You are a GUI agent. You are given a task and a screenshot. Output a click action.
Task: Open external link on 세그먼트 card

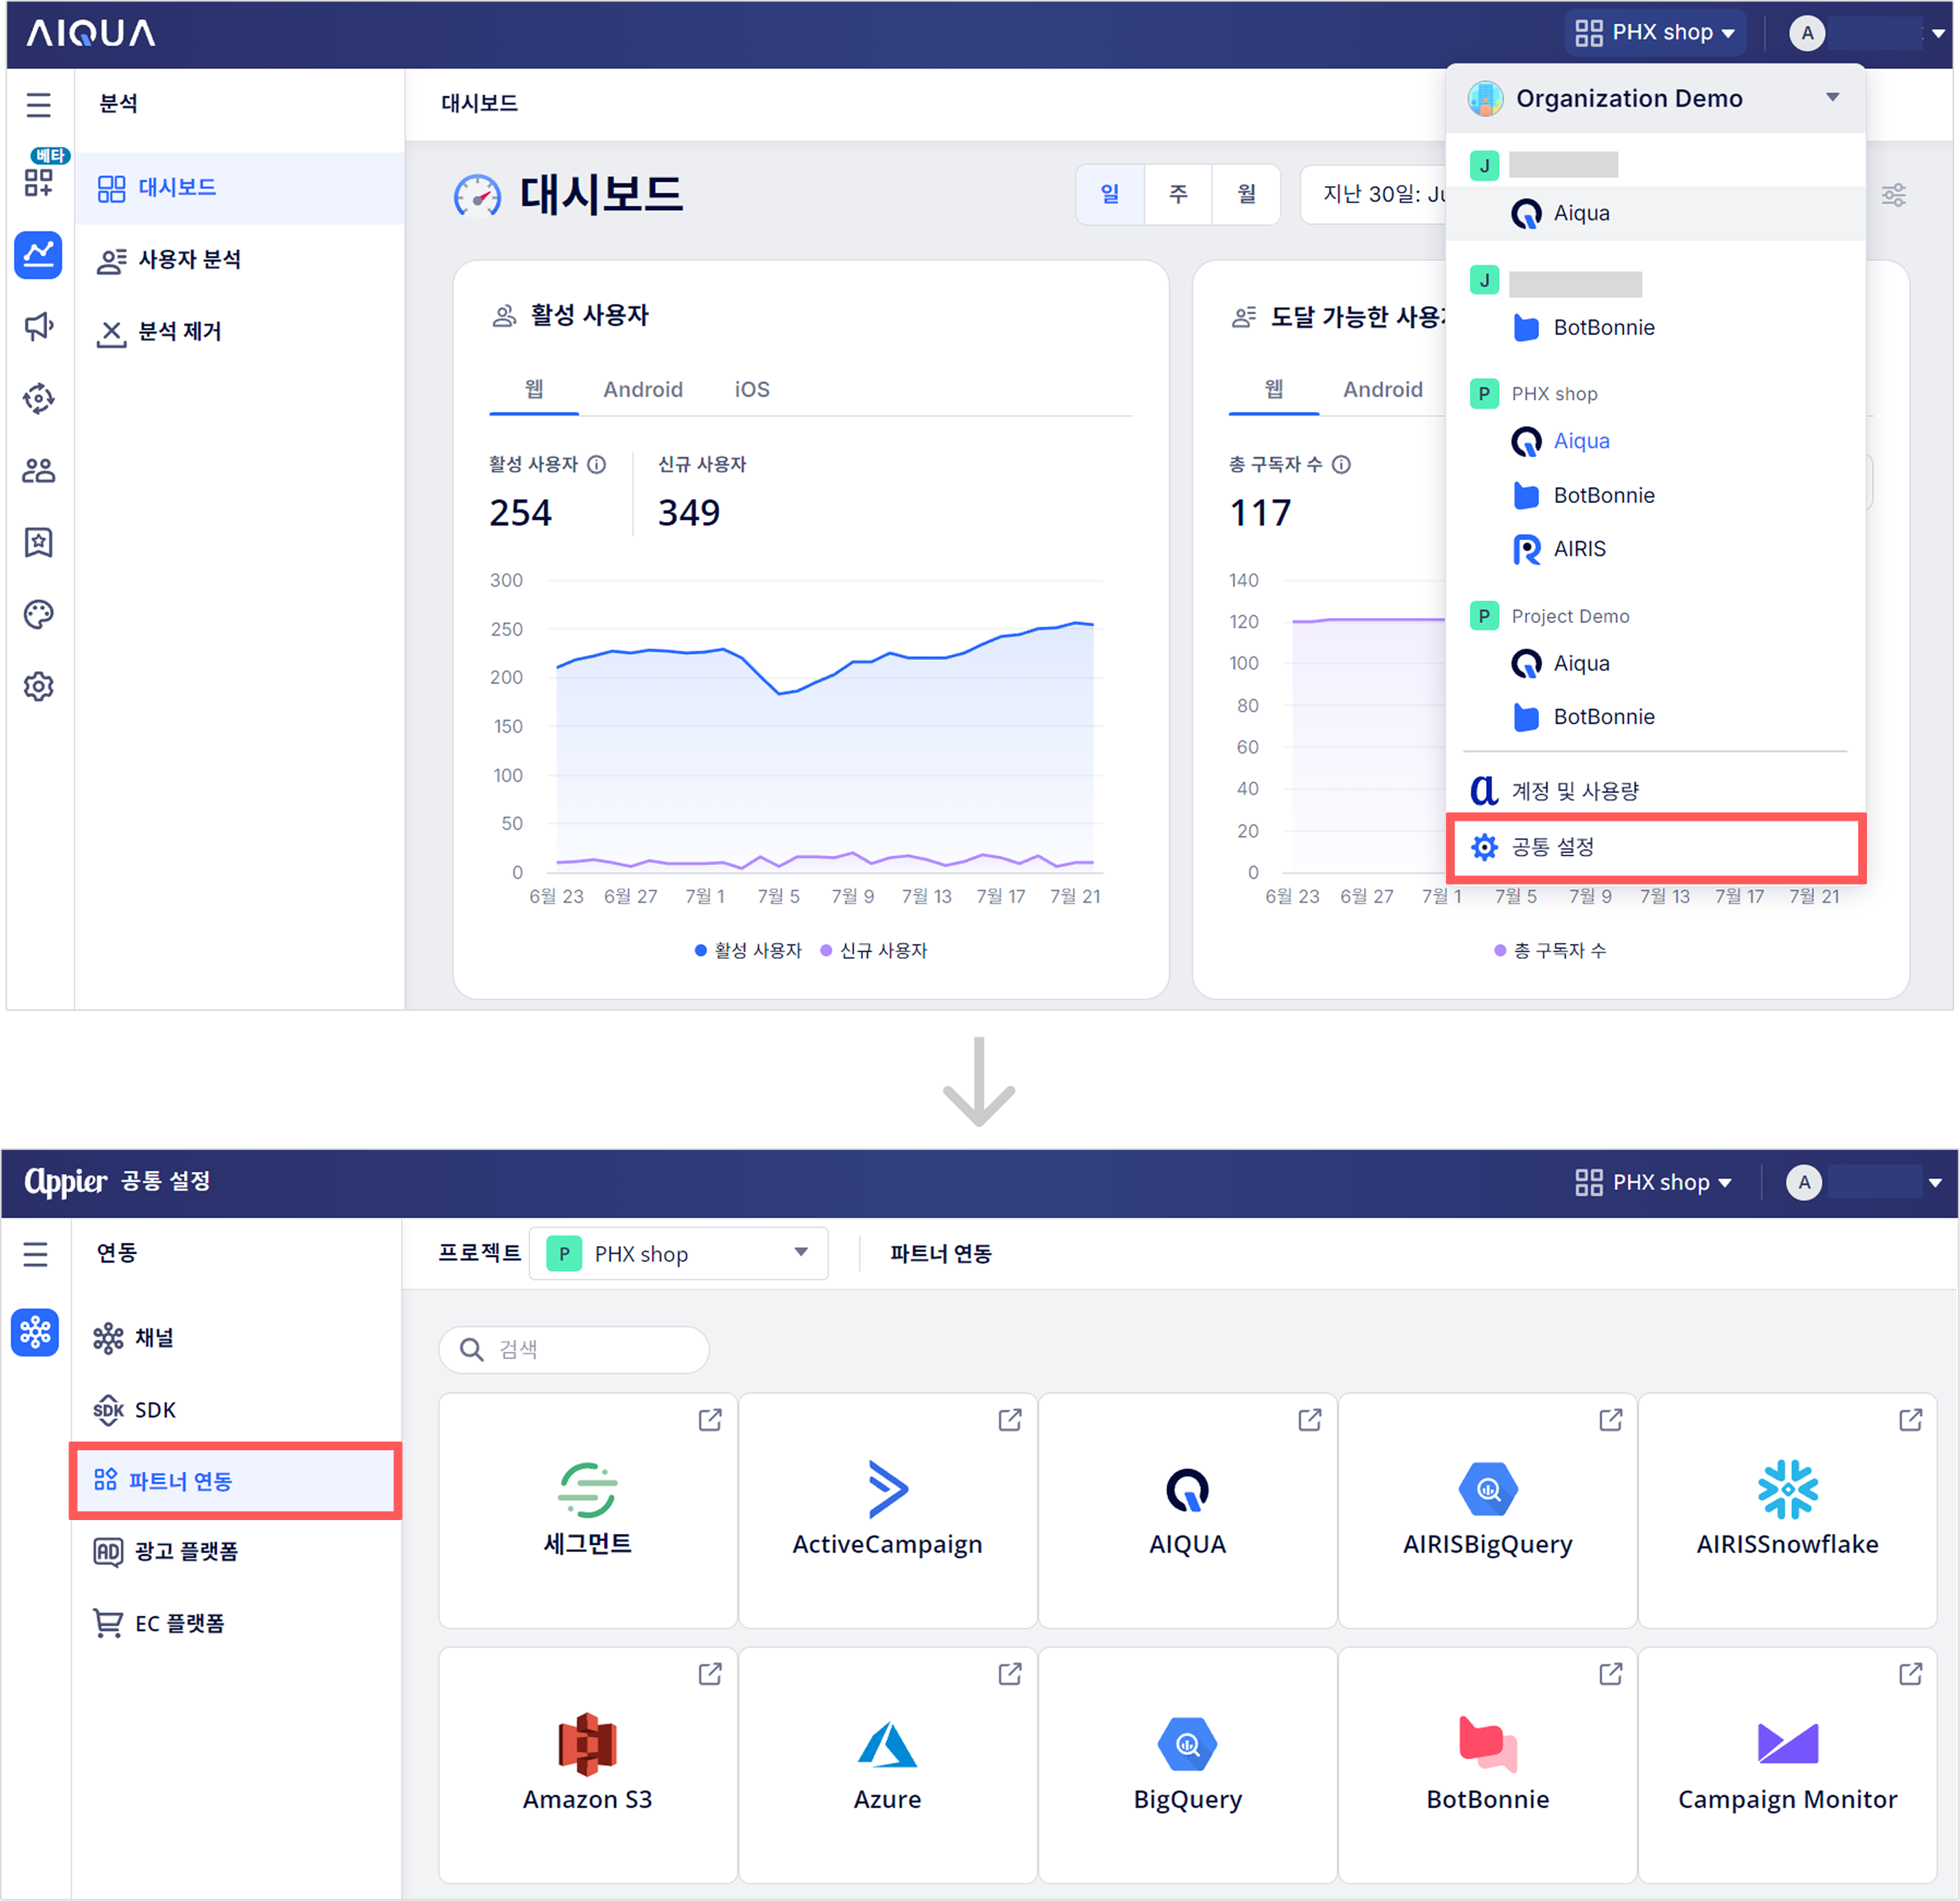[x=710, y=1419]
